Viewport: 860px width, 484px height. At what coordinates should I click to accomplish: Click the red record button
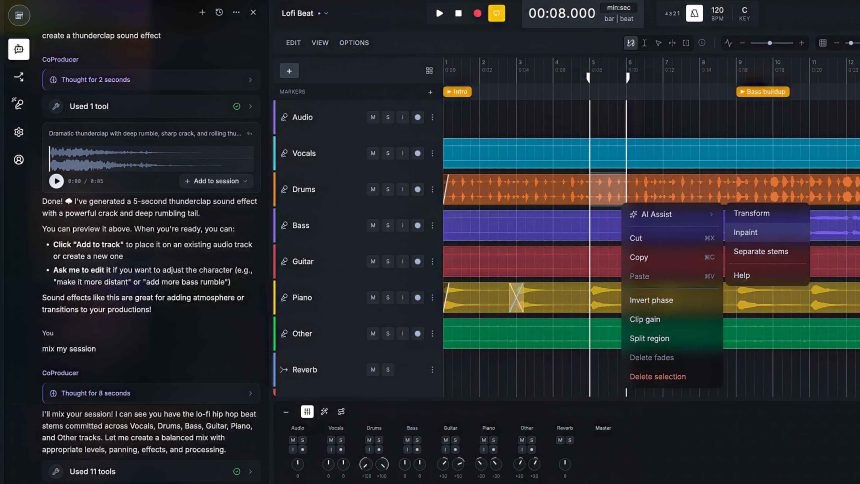pos(477,13)
